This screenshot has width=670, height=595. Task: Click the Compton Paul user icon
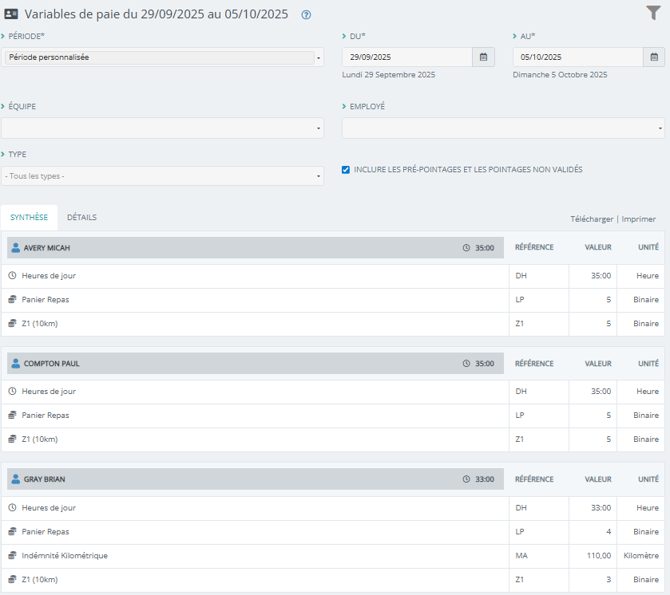[x=15, y=364]
